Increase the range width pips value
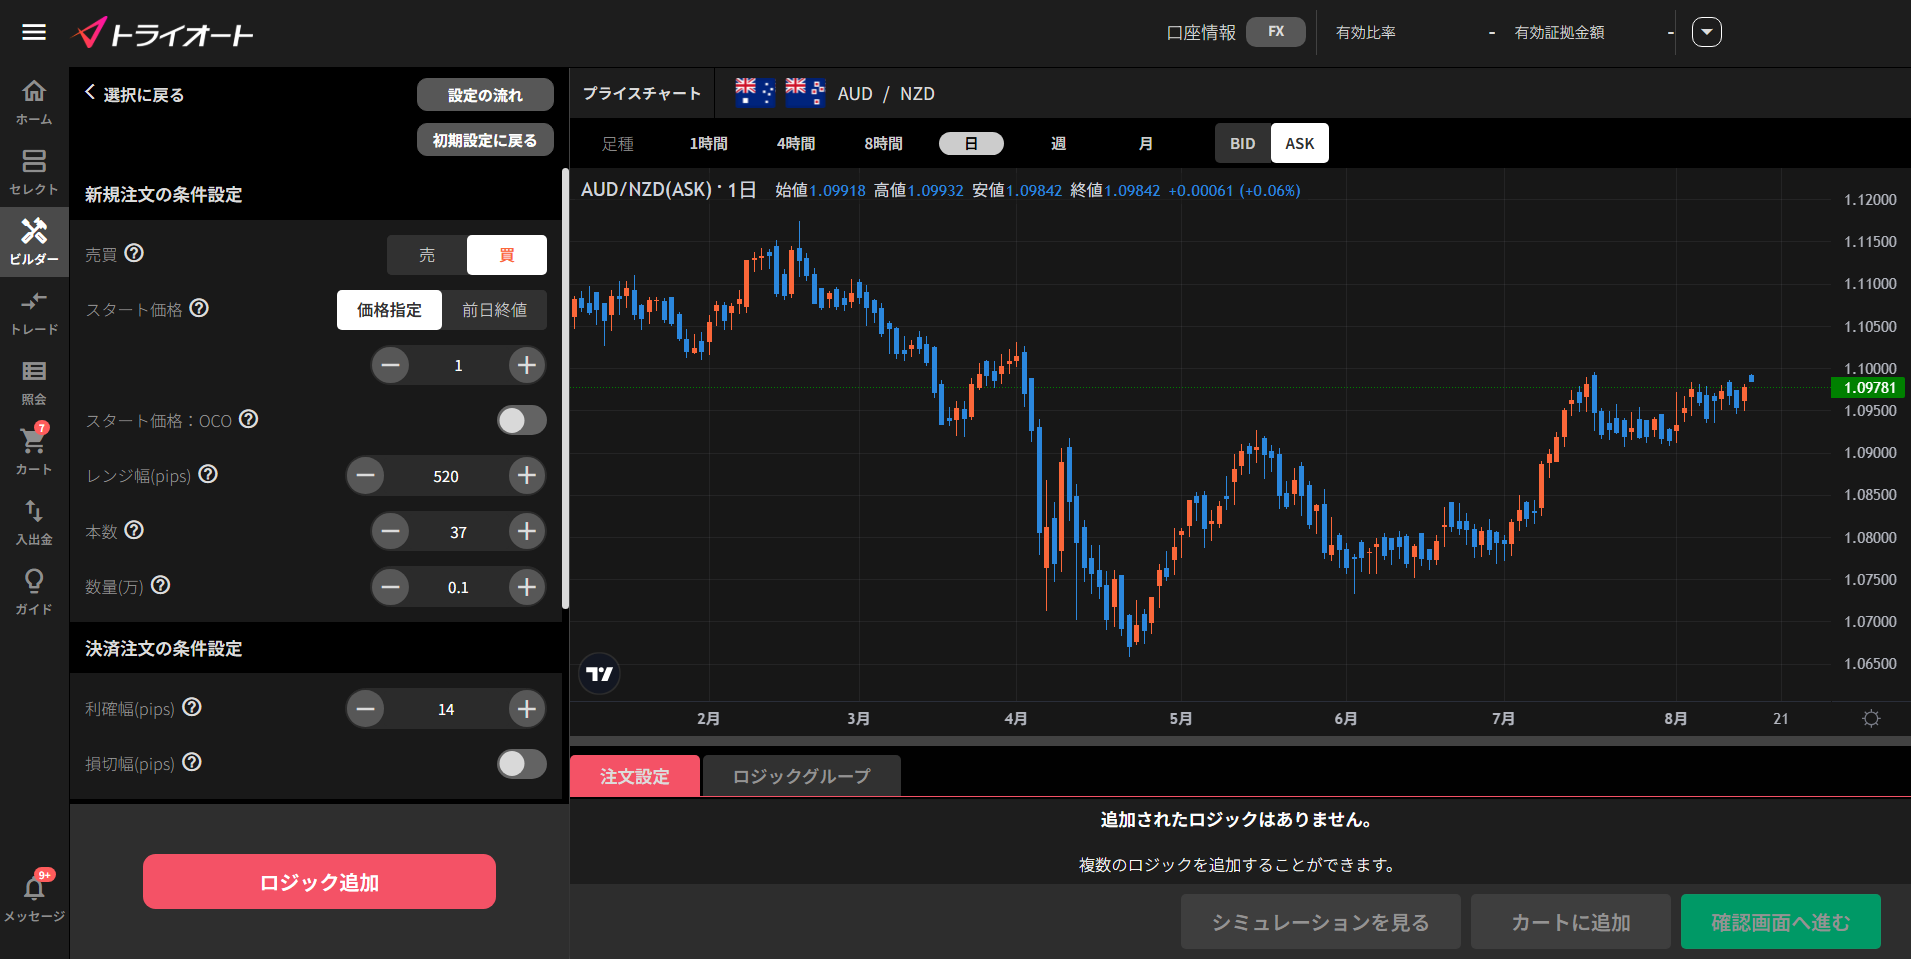Viewport: 1911px width, 959px height. coord(527,476)
